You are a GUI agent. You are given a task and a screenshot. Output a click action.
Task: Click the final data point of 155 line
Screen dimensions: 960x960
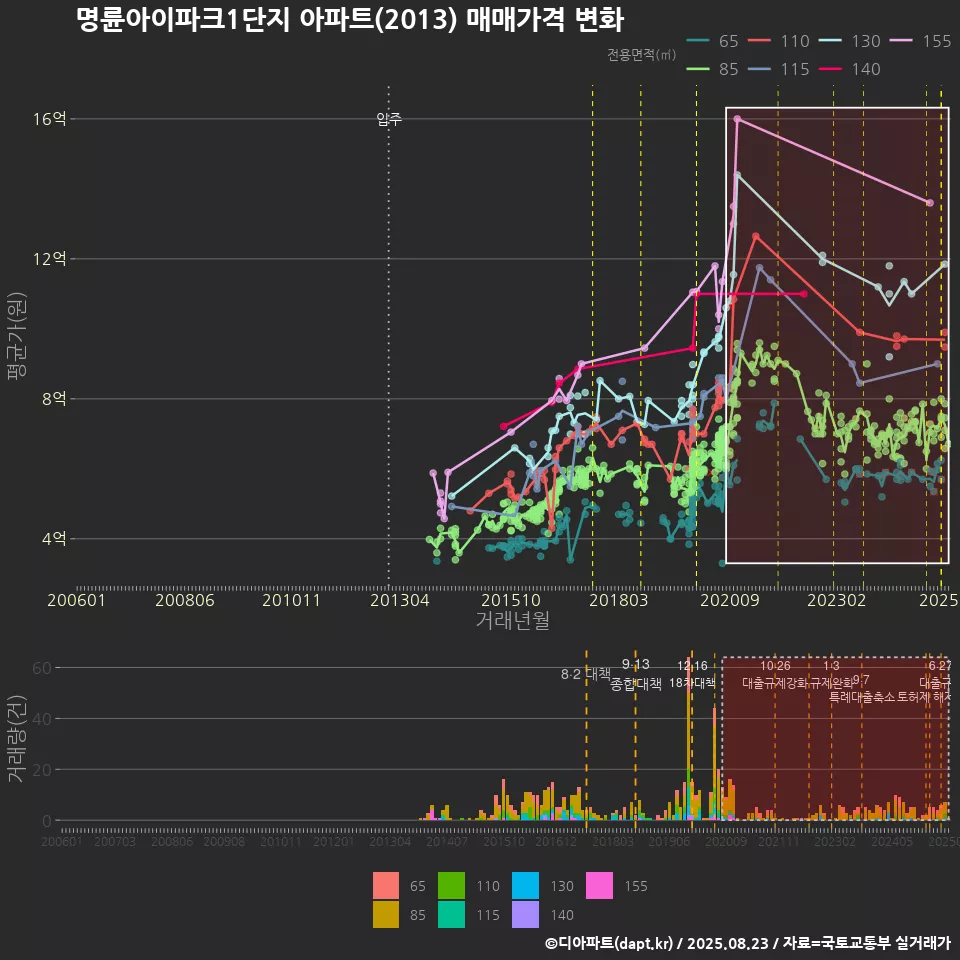pos(930,203)
